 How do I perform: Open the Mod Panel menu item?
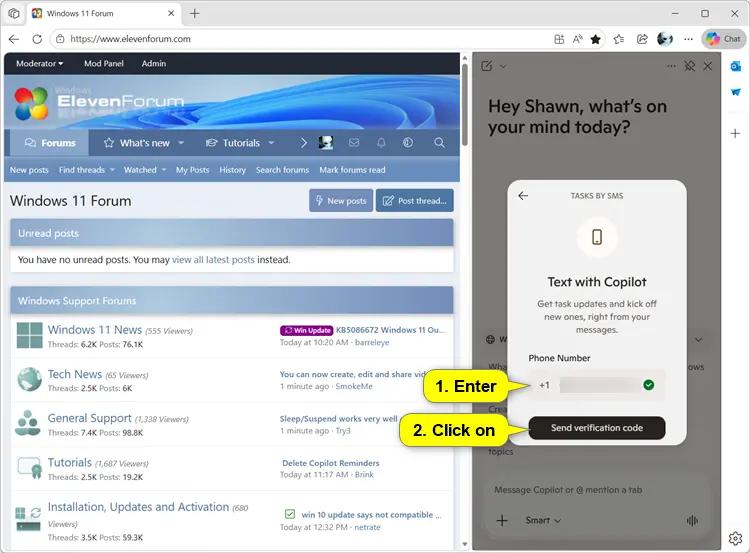pos(104,64)
